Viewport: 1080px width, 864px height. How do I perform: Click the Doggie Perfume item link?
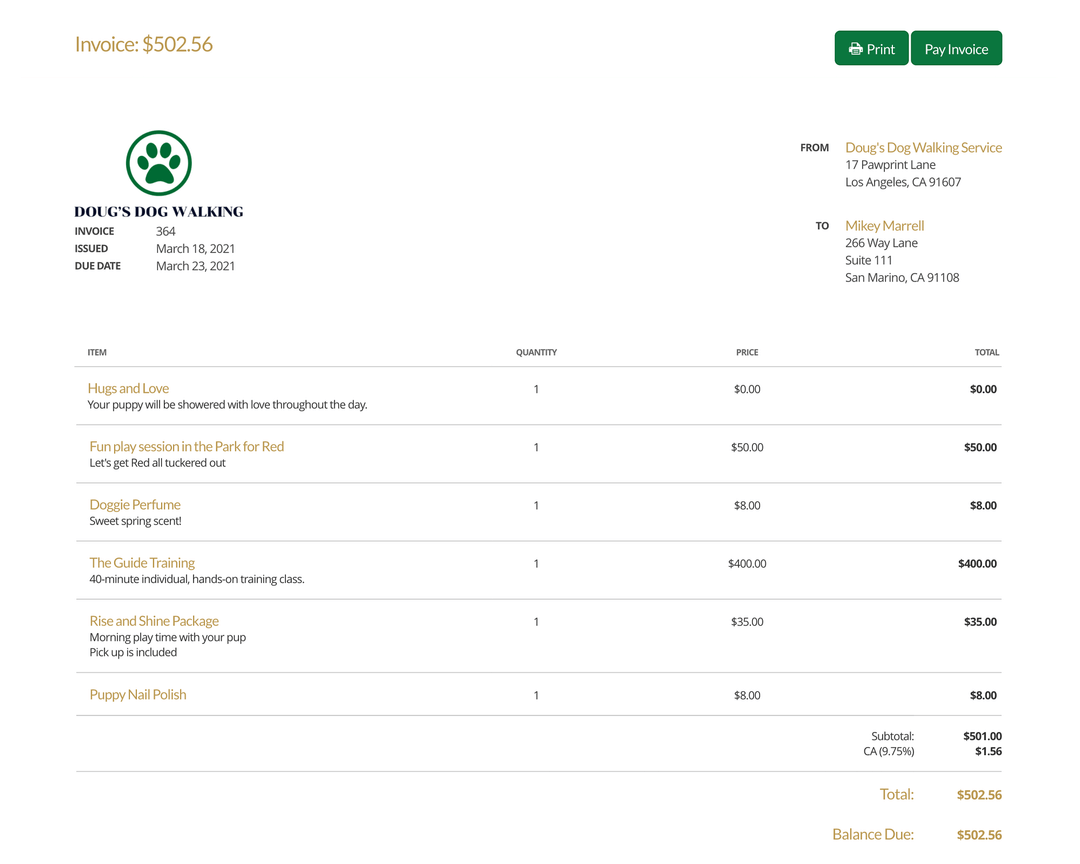[x=135, y=504]
